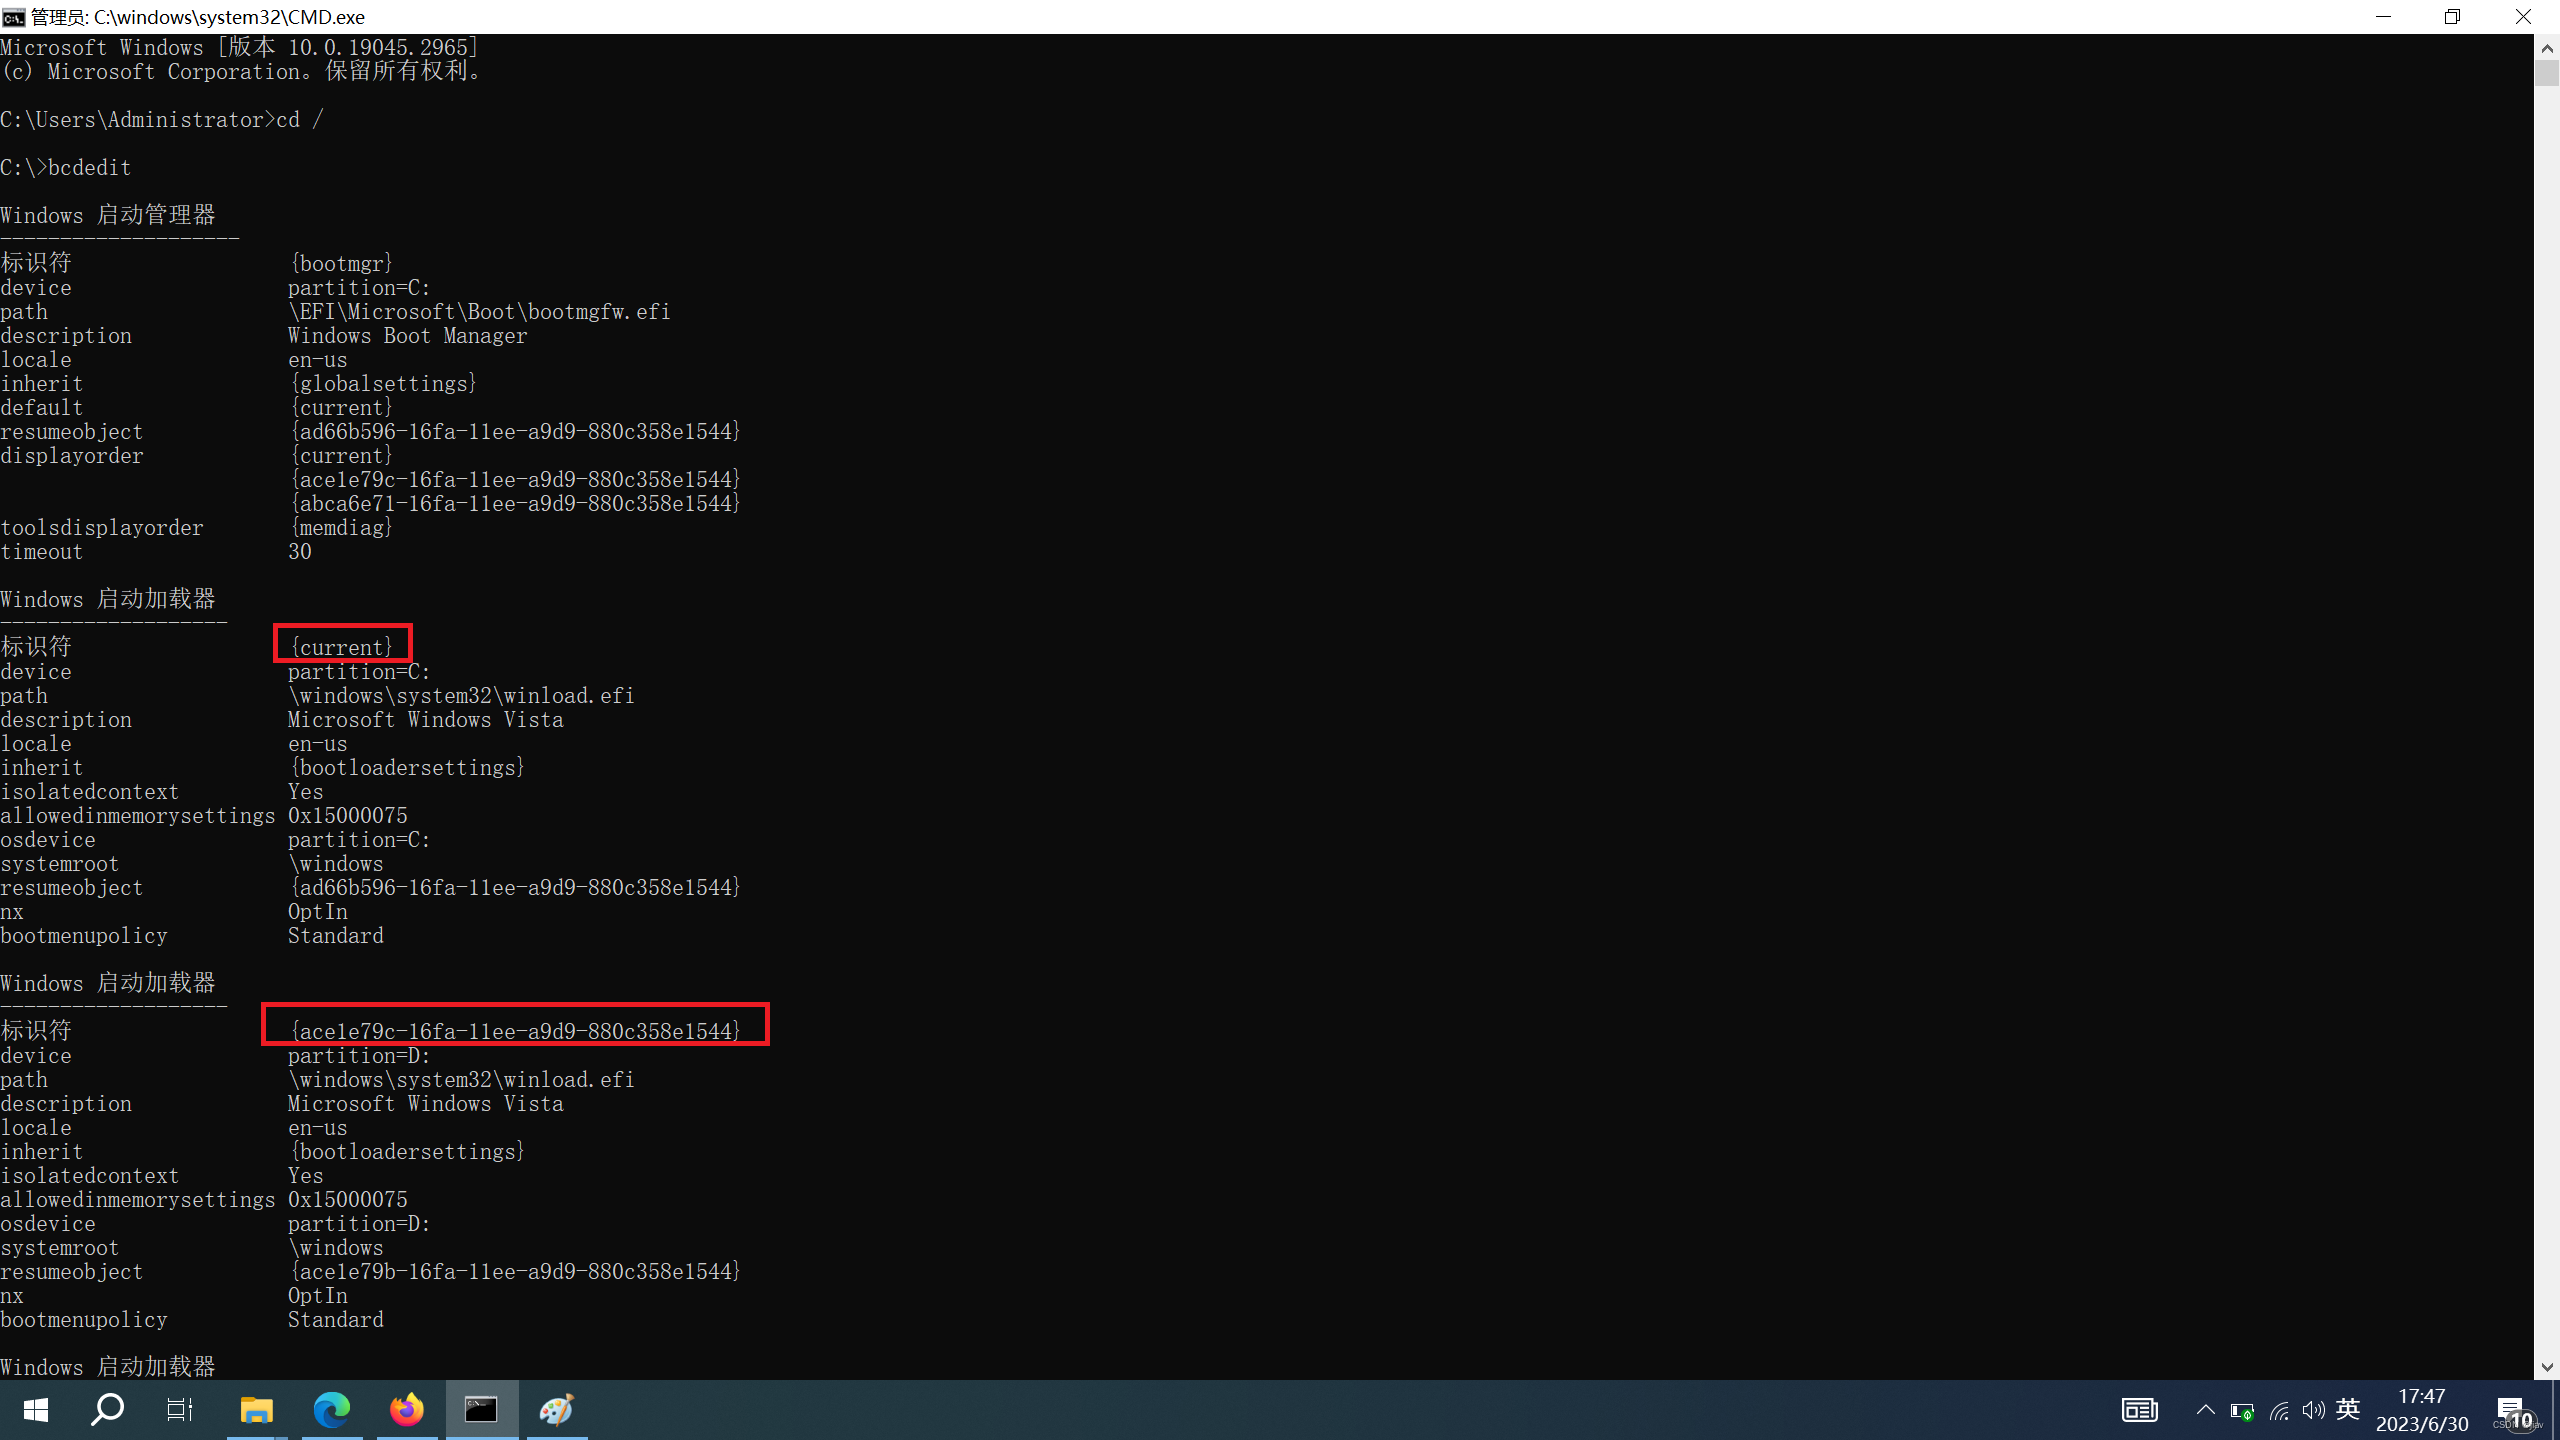Open File Explorer from the taskbar
2560x1440 pixels.
coord(257,1410)
